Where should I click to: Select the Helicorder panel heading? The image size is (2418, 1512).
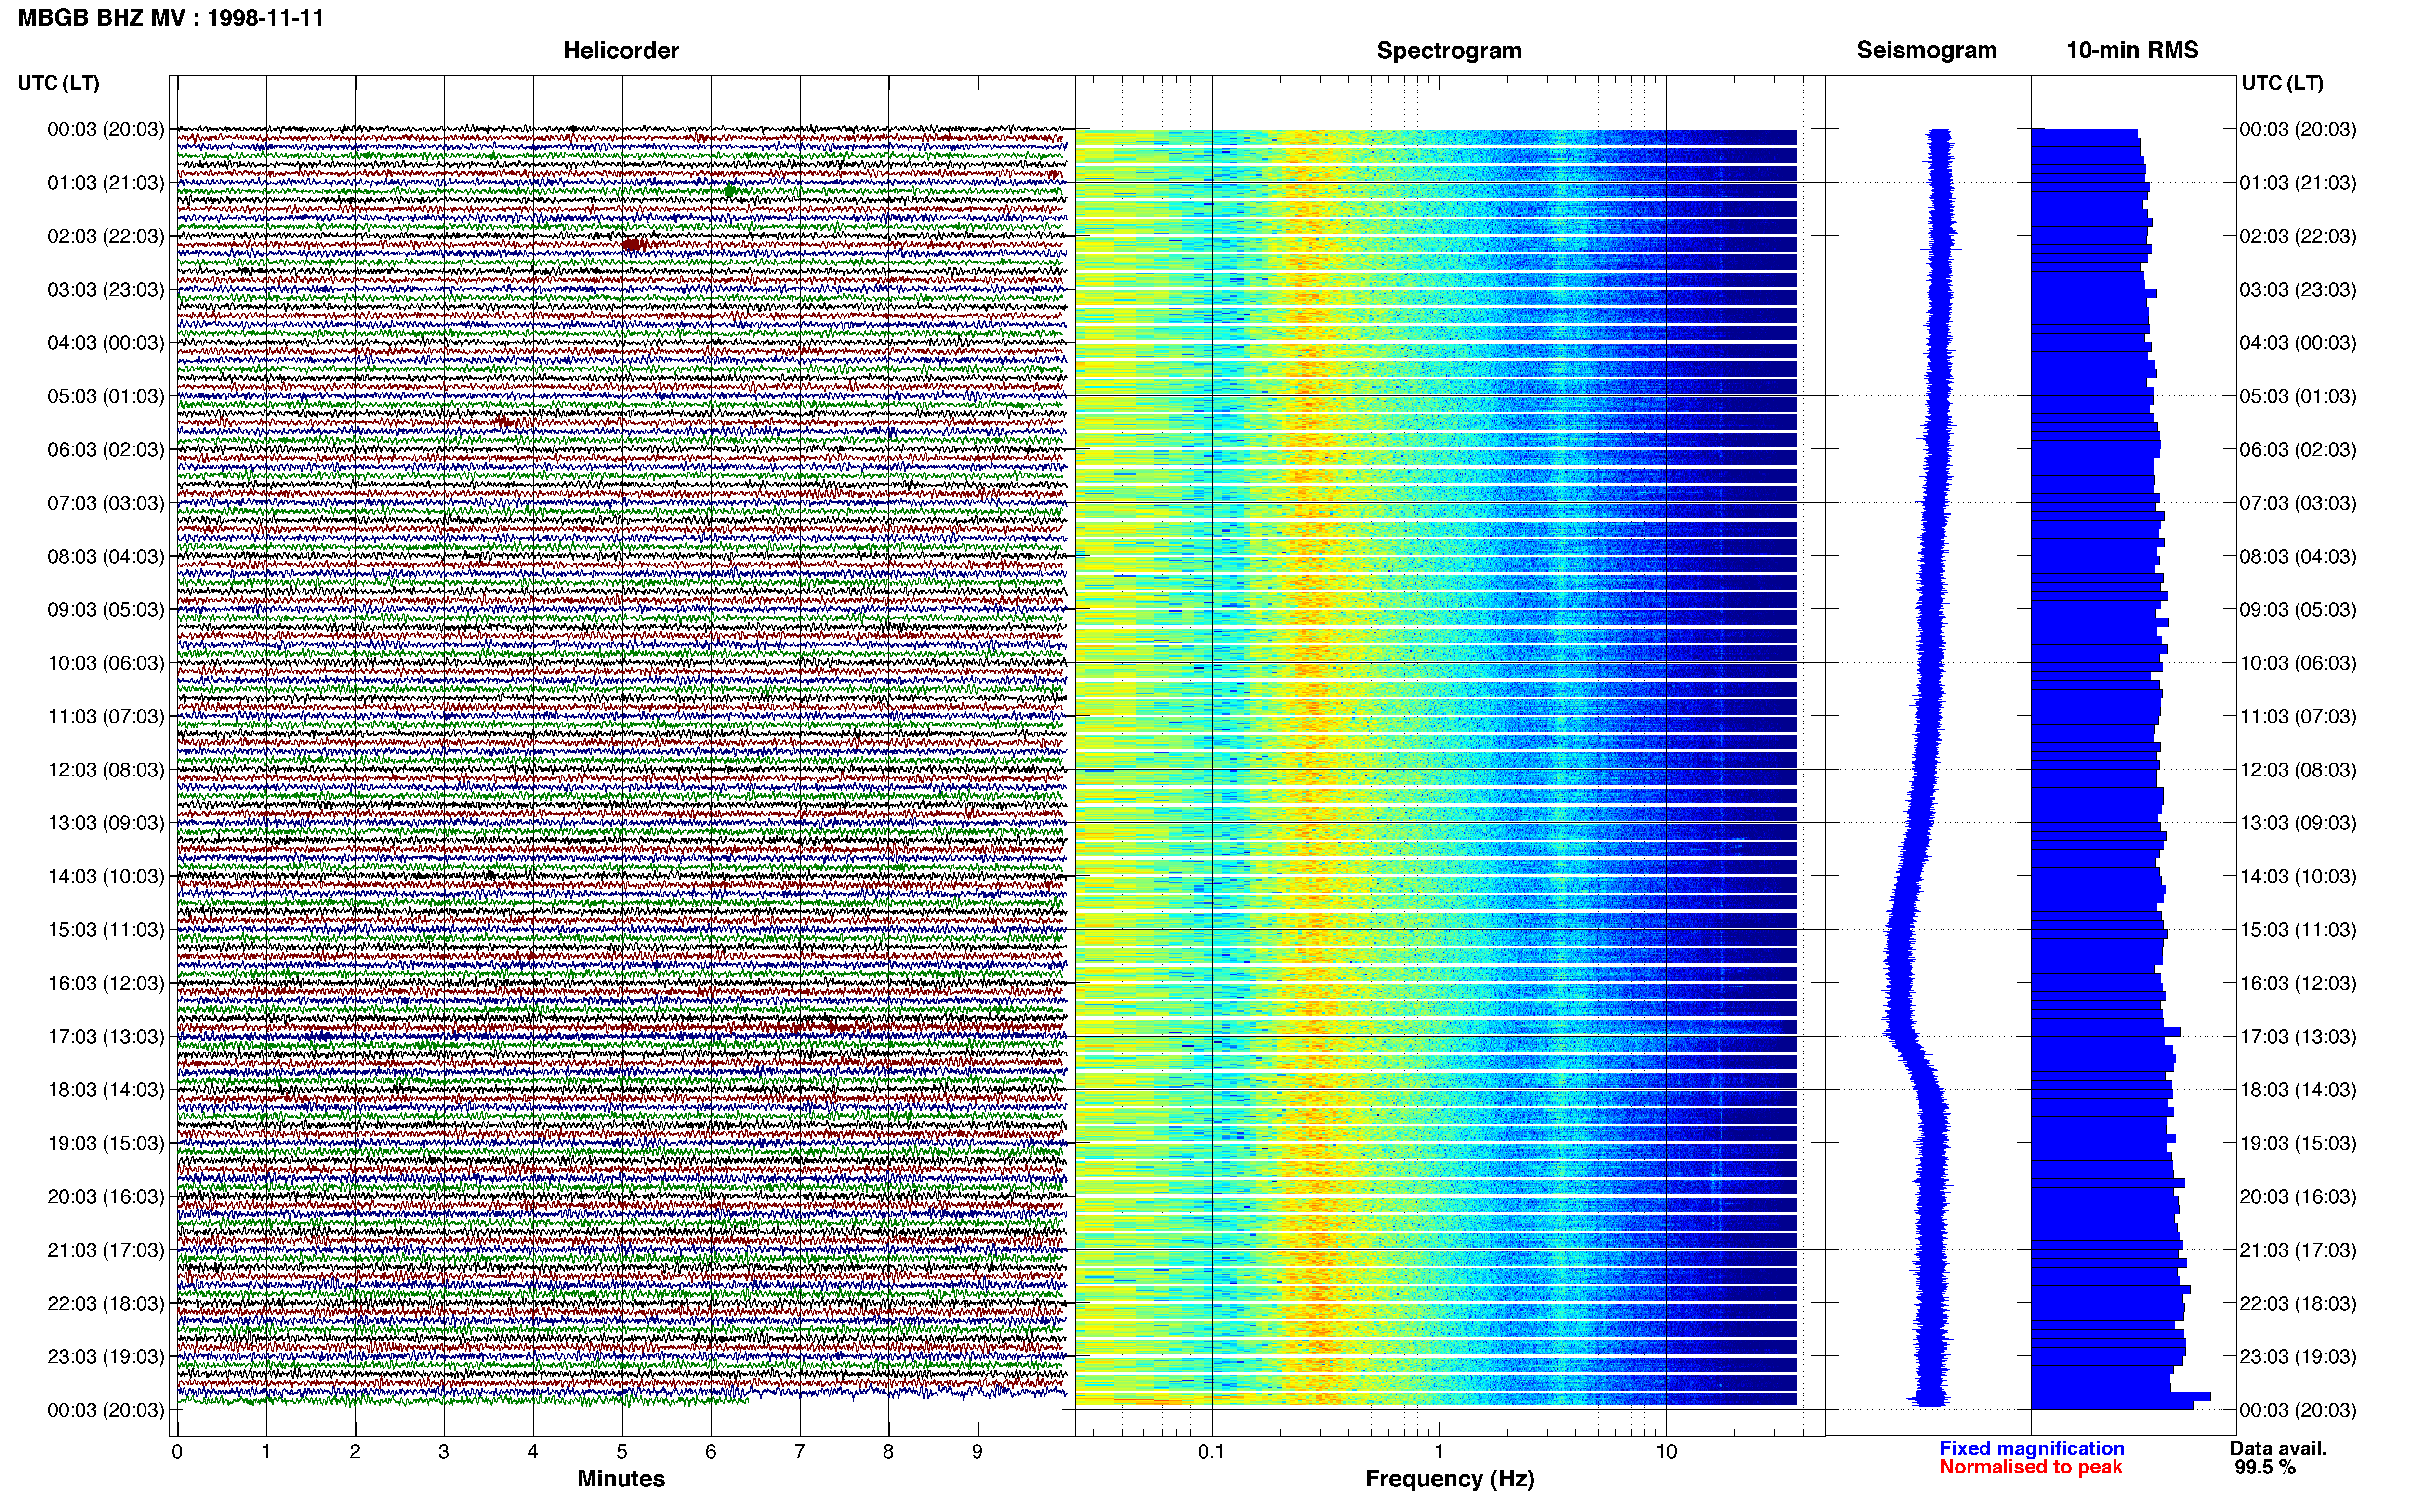click(x=621, y=50)
